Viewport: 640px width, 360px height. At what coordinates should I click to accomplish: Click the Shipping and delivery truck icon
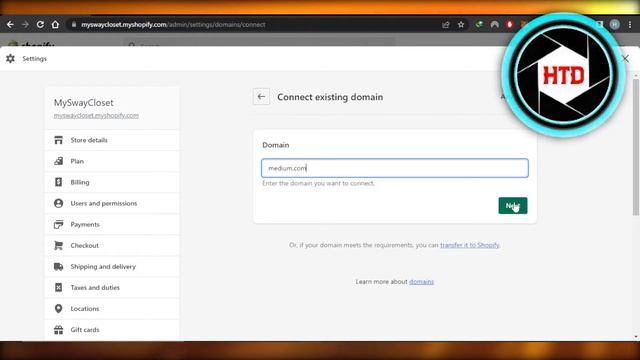point(58,267)
